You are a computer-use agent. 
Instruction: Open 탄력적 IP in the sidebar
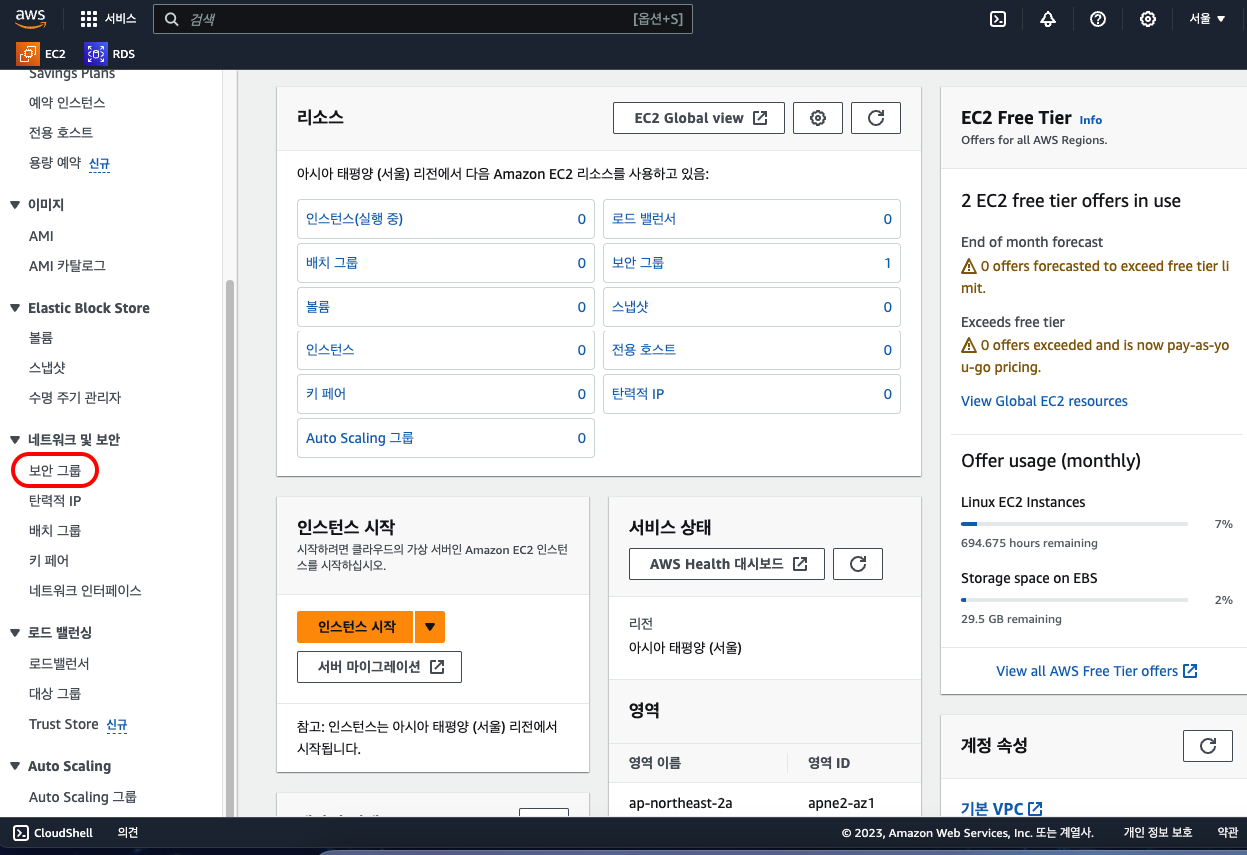pyautogui.click(x=55, y=501)
